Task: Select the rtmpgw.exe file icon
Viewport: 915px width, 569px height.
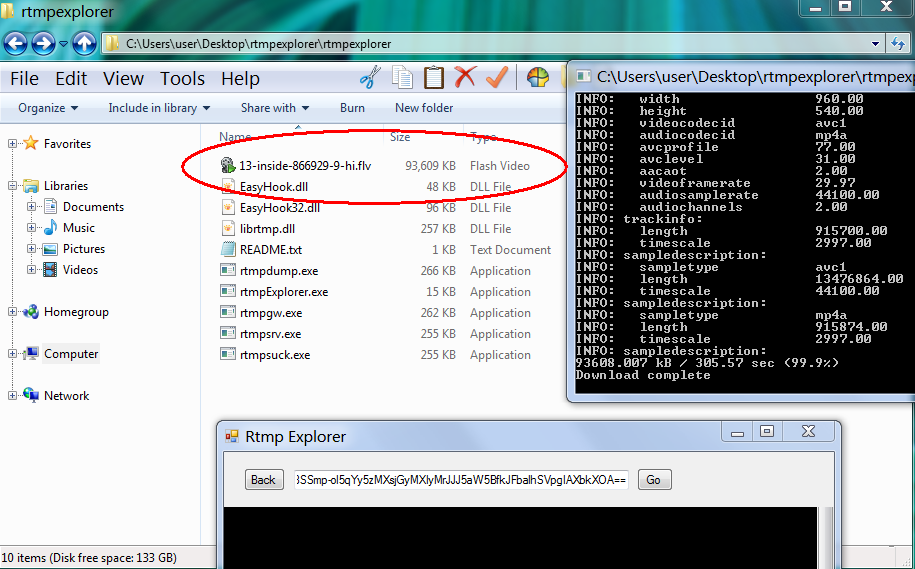Action: click(x=228, y=312)
